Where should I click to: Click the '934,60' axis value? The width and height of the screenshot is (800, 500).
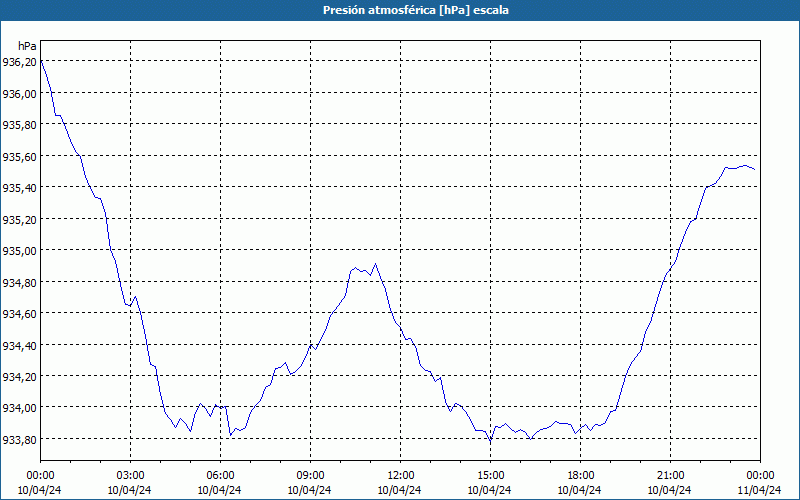[20, 313]
